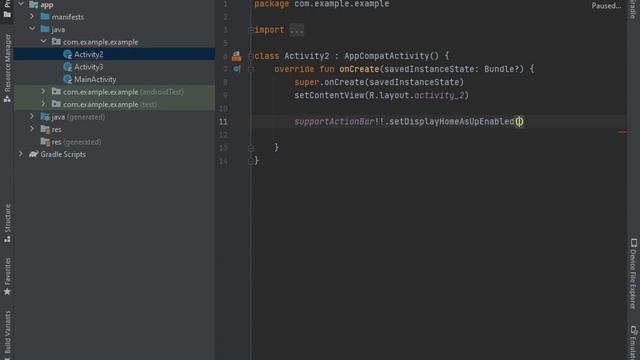This screenshot has width=640, height=360.
Task: Expand the Gradle Scripts node
Action: point(21,154)
